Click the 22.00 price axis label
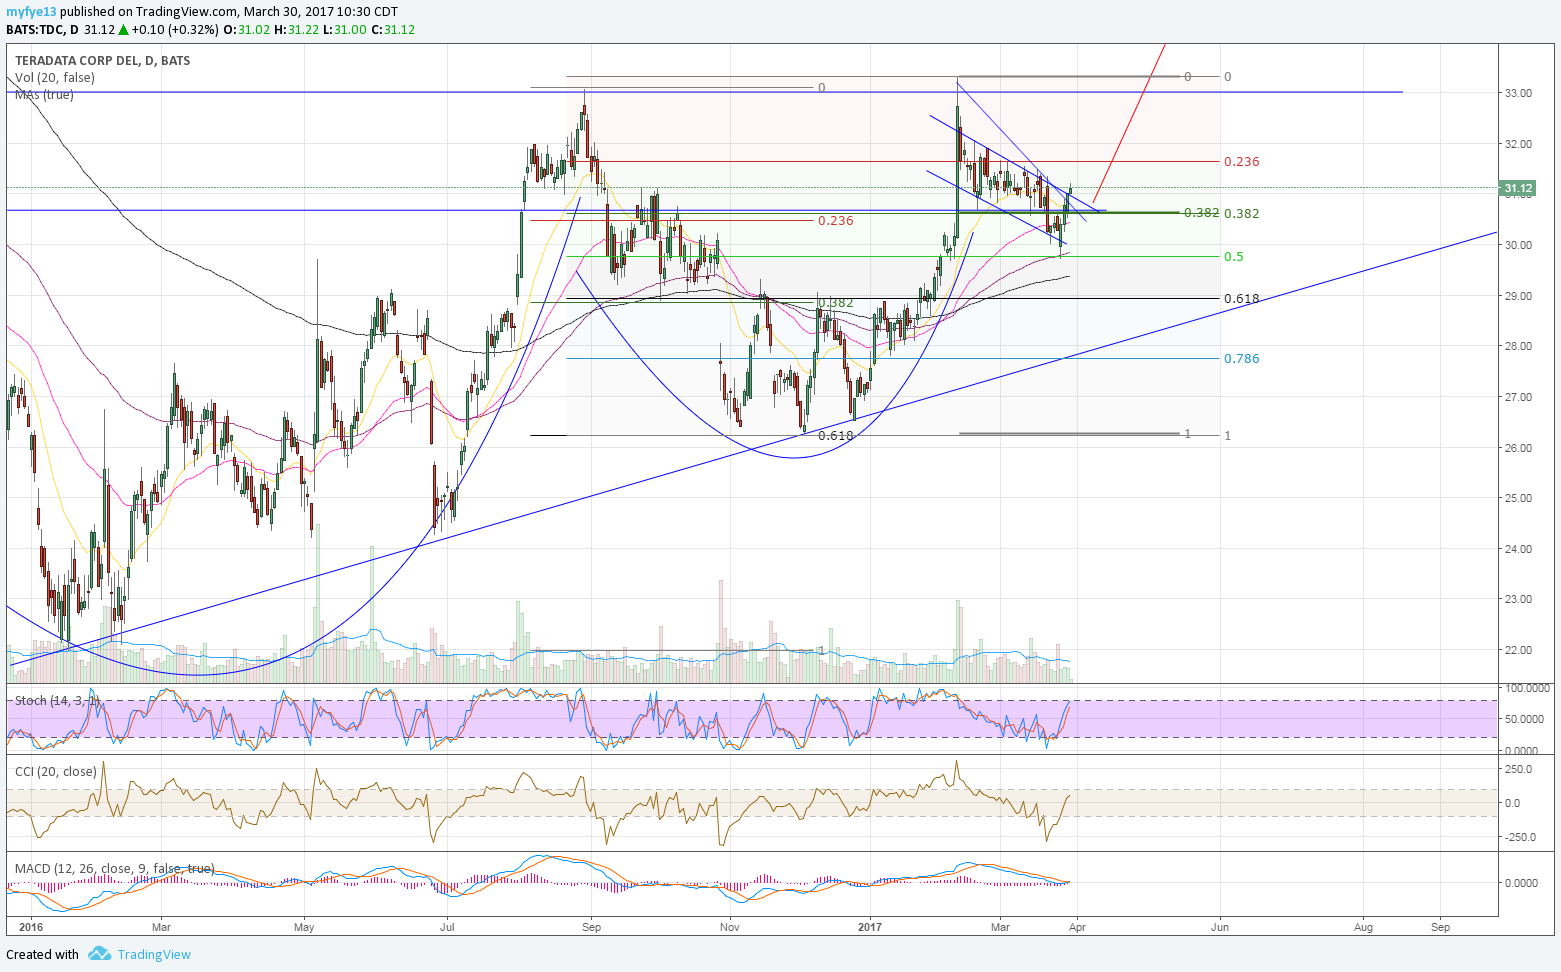The width and height of the screenshot is (1561, 972). tap(1518, 650)
